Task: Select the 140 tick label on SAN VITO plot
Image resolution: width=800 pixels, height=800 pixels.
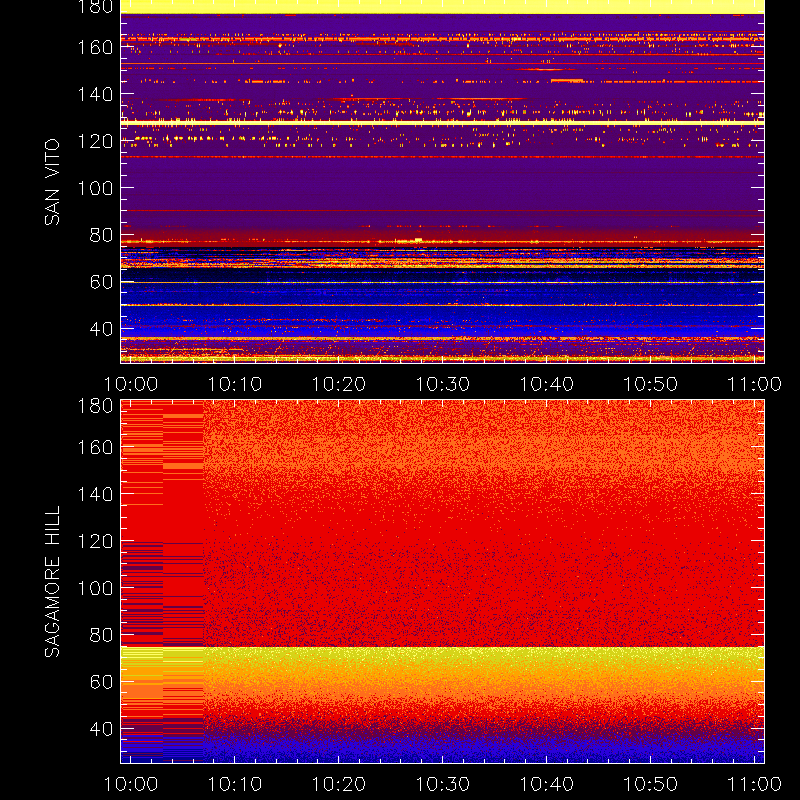Action: click(x=95, y=94)
